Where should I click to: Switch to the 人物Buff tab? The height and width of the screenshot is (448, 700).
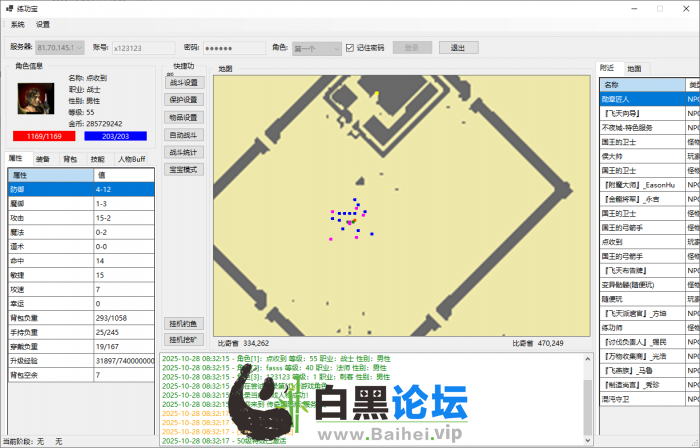[x=133, y=159]
